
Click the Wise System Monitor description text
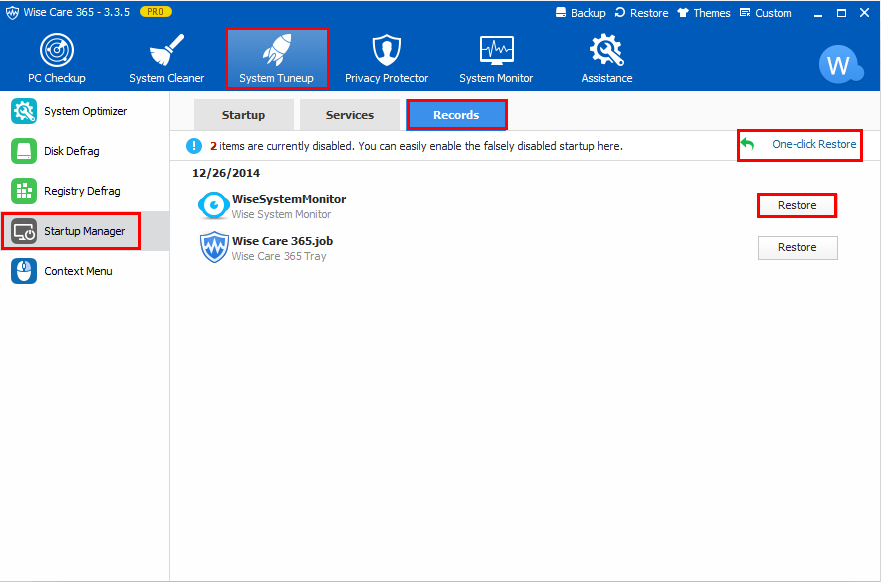tap(281, 214)
